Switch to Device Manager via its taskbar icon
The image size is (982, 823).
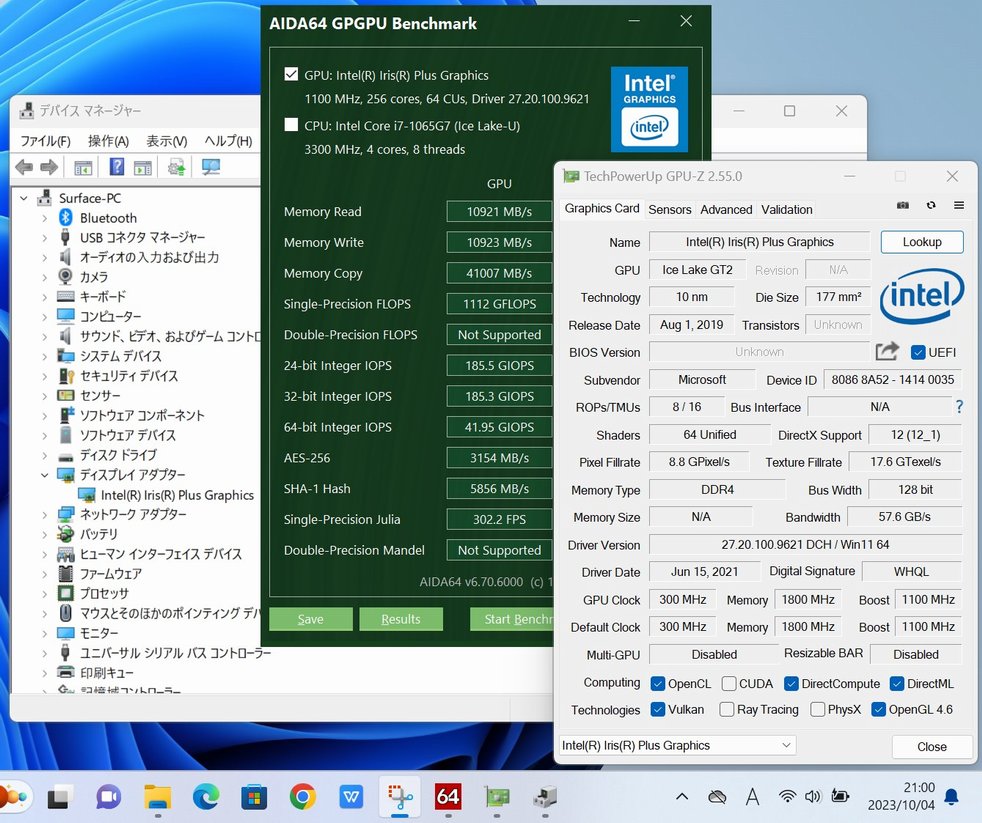tap(545, 797)
